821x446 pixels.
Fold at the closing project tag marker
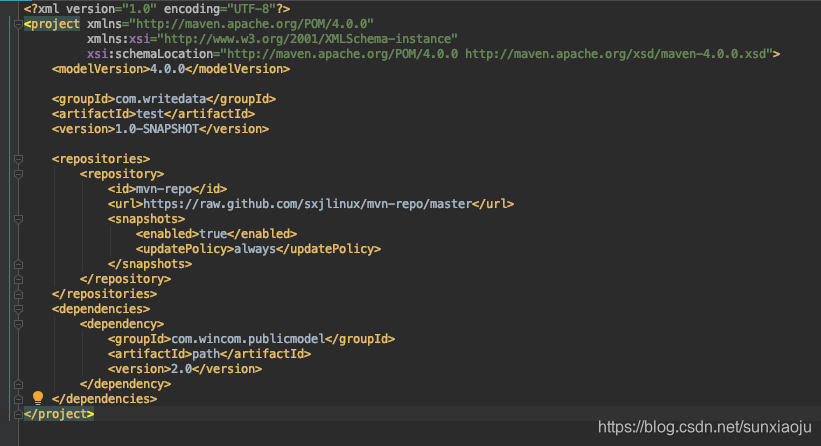click(x=18, y=414)
